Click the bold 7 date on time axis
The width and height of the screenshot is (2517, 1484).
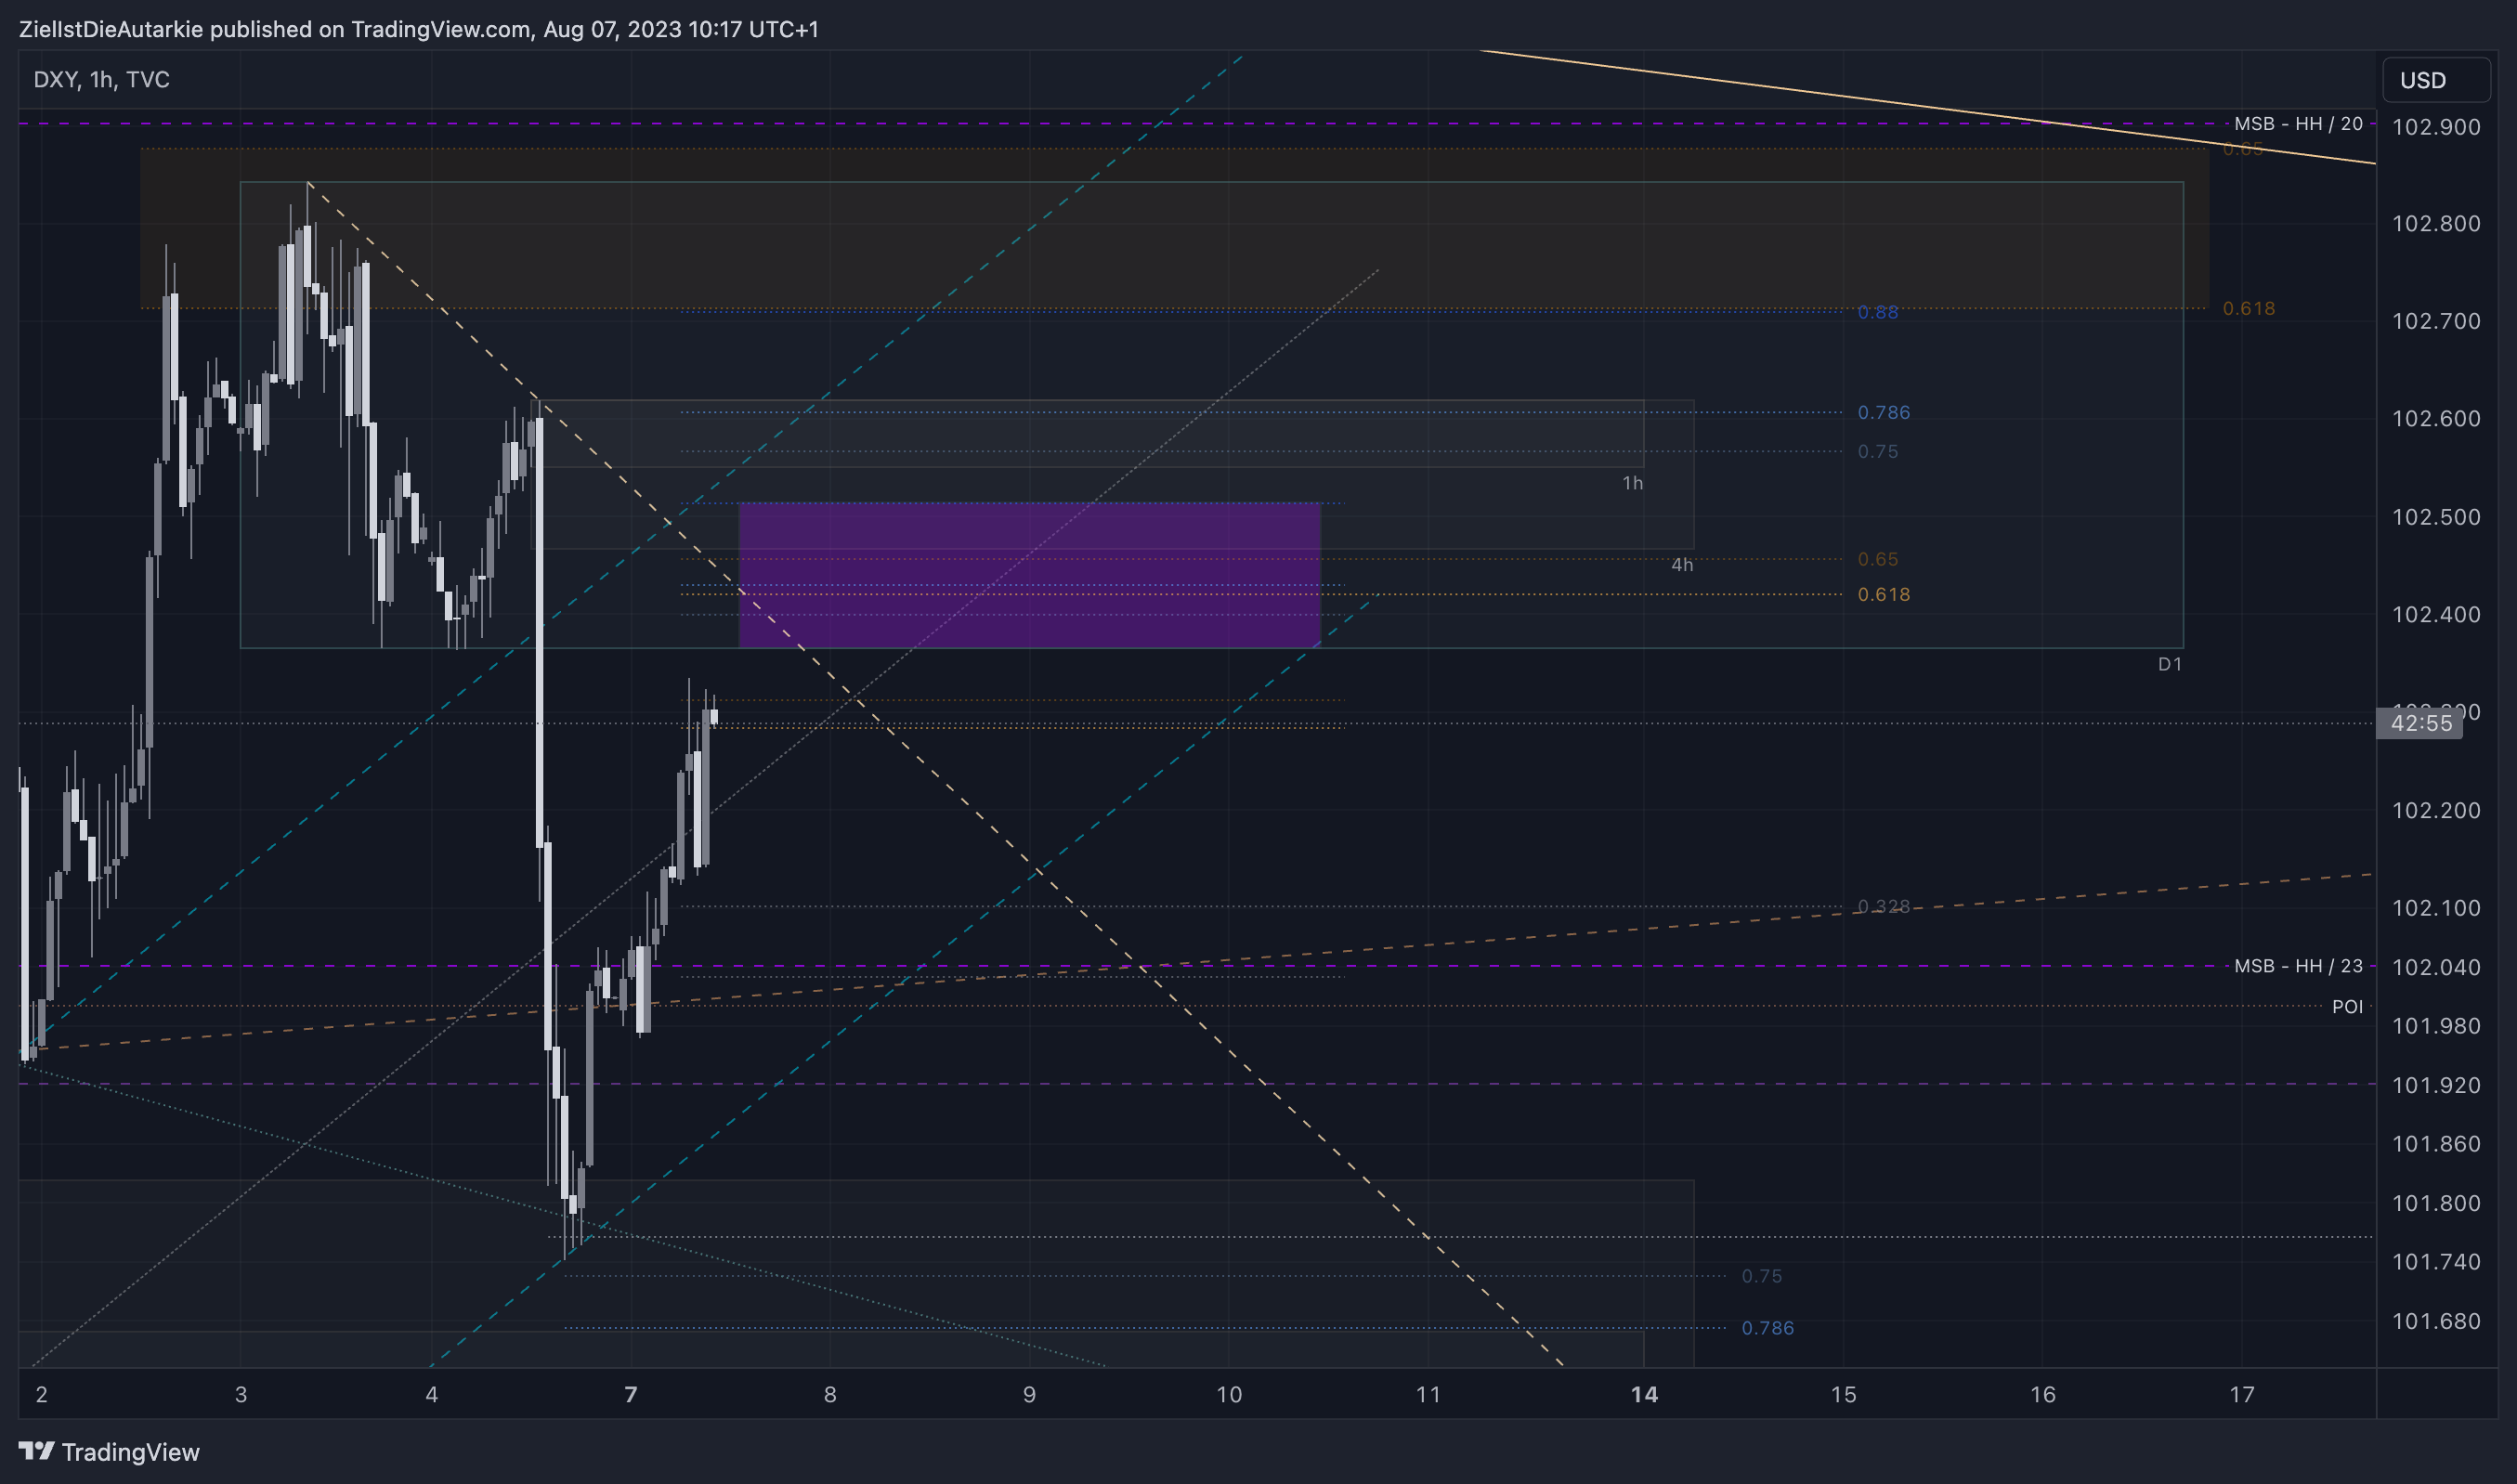pos(630,1394)
